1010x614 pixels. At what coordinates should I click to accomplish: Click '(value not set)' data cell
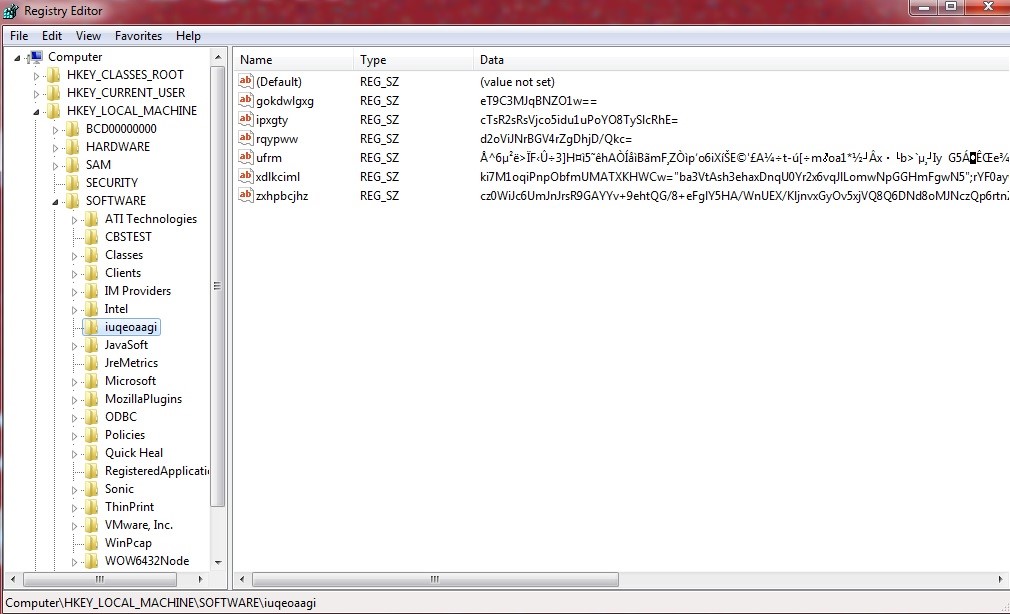coord(517,82)
